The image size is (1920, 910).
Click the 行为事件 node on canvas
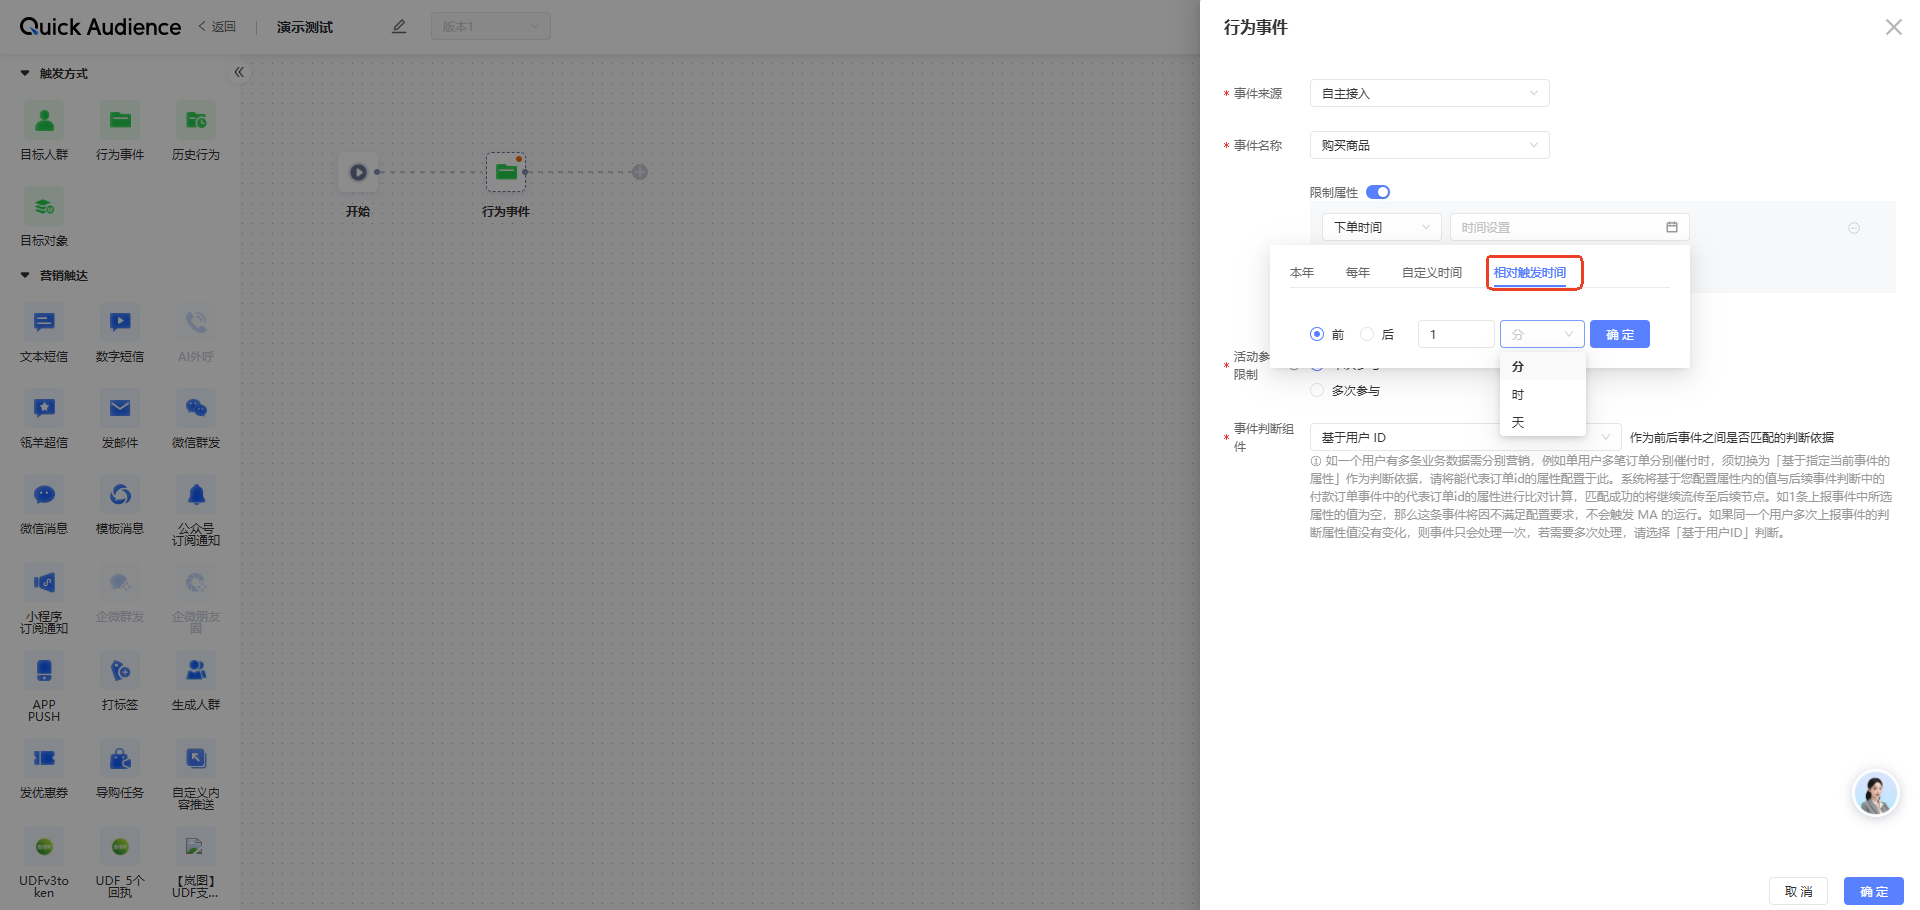pos(506,172)
